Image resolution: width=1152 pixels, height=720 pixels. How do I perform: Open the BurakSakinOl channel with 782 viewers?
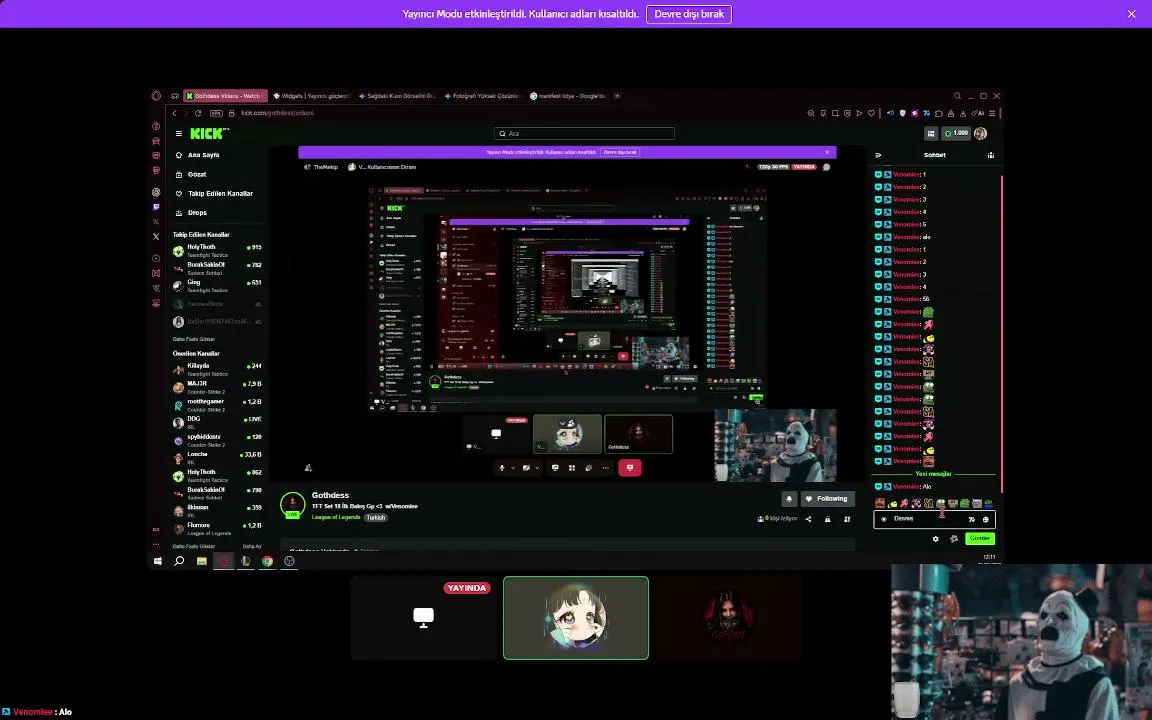coord(217,268)
